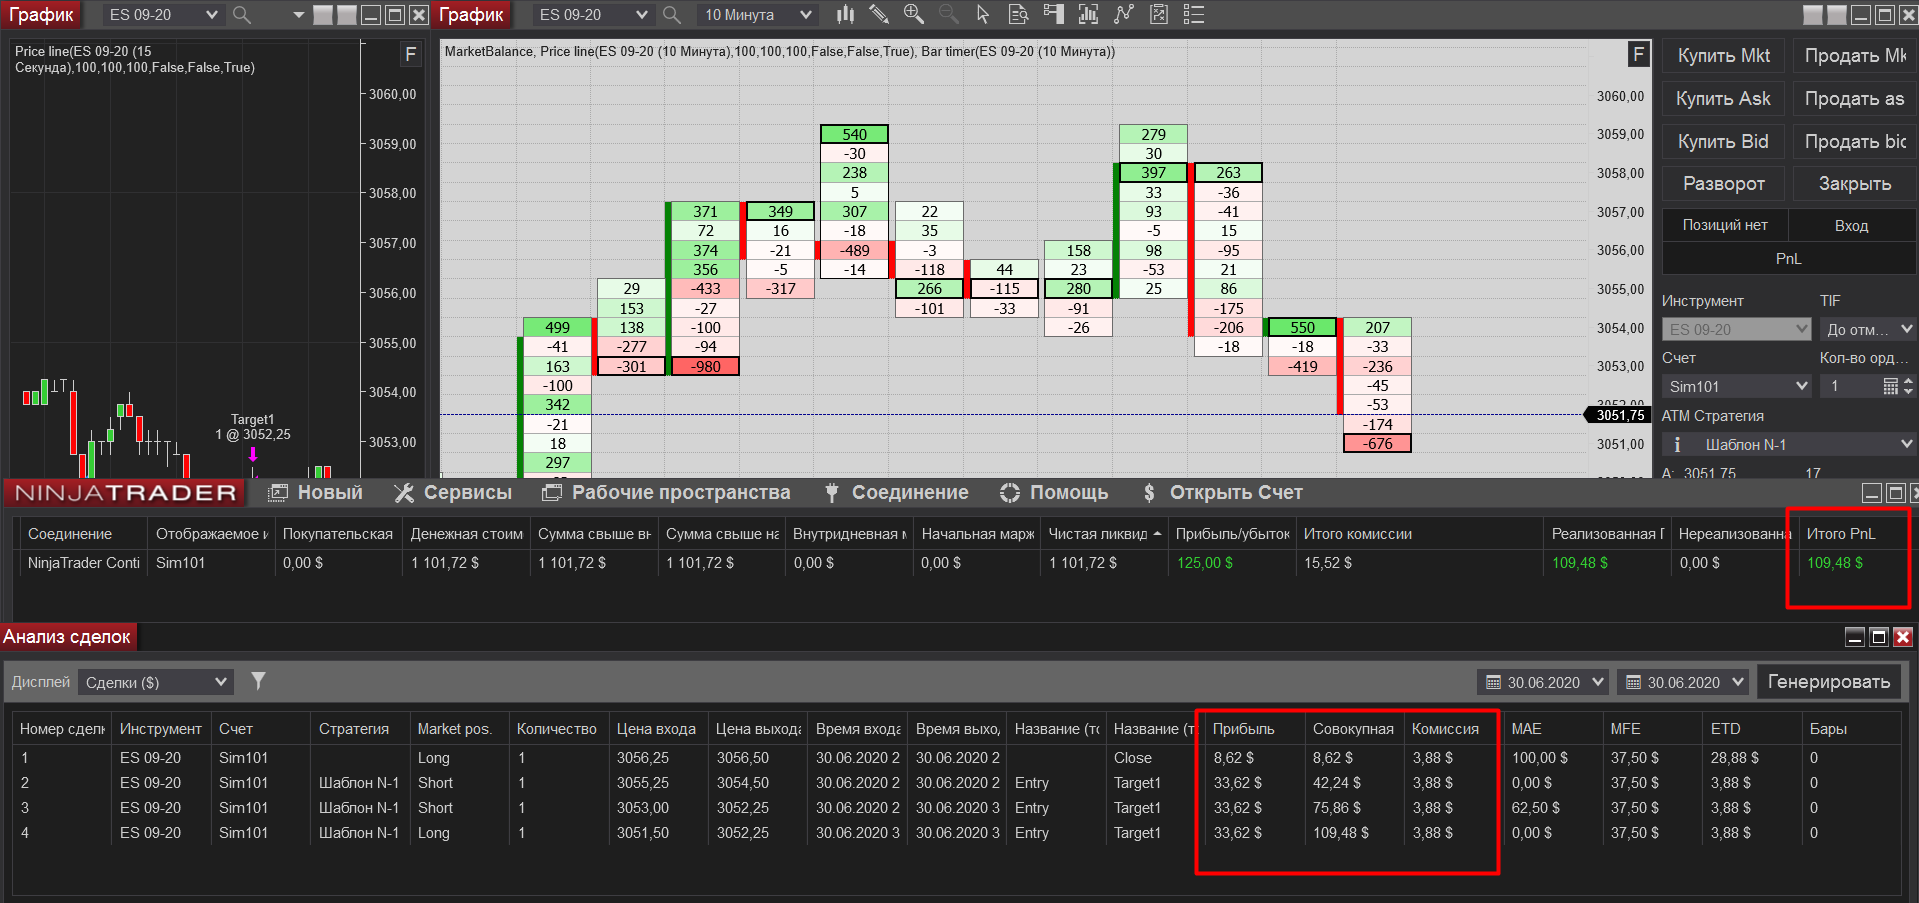Image resolution: width=1919 pixels, height=903 pixels.
Task: Open the Новый menu
Action: [317, 492]
